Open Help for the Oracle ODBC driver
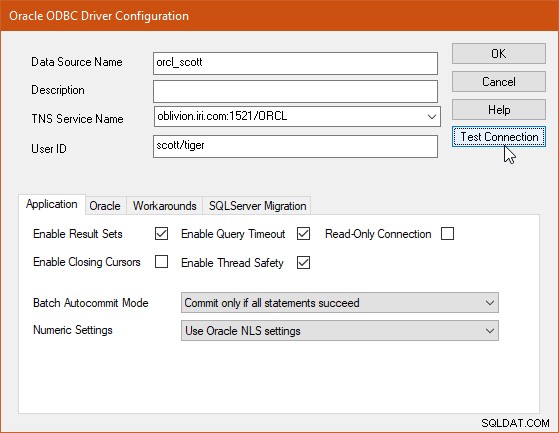The height and width of the screenshot is (433, 559). pos(498,109)
